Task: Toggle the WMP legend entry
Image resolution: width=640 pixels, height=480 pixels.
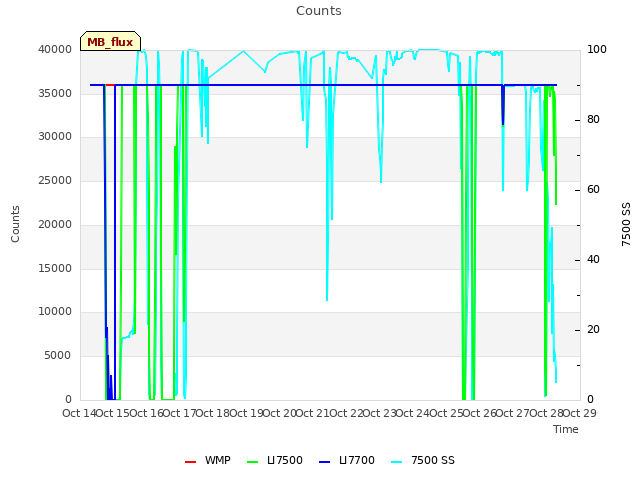Action: 208,460
